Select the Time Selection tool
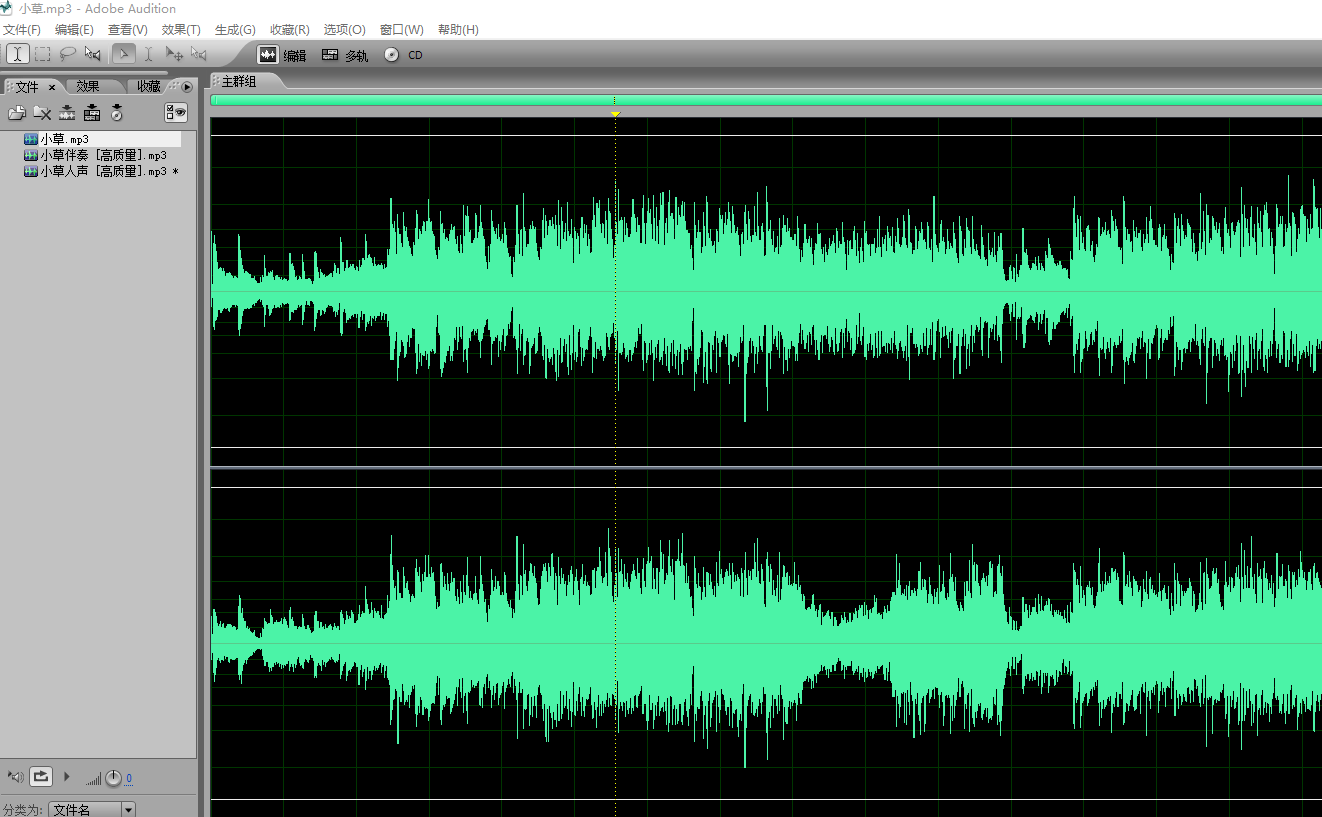This screenshot has width=1322, height=817. 18,54
